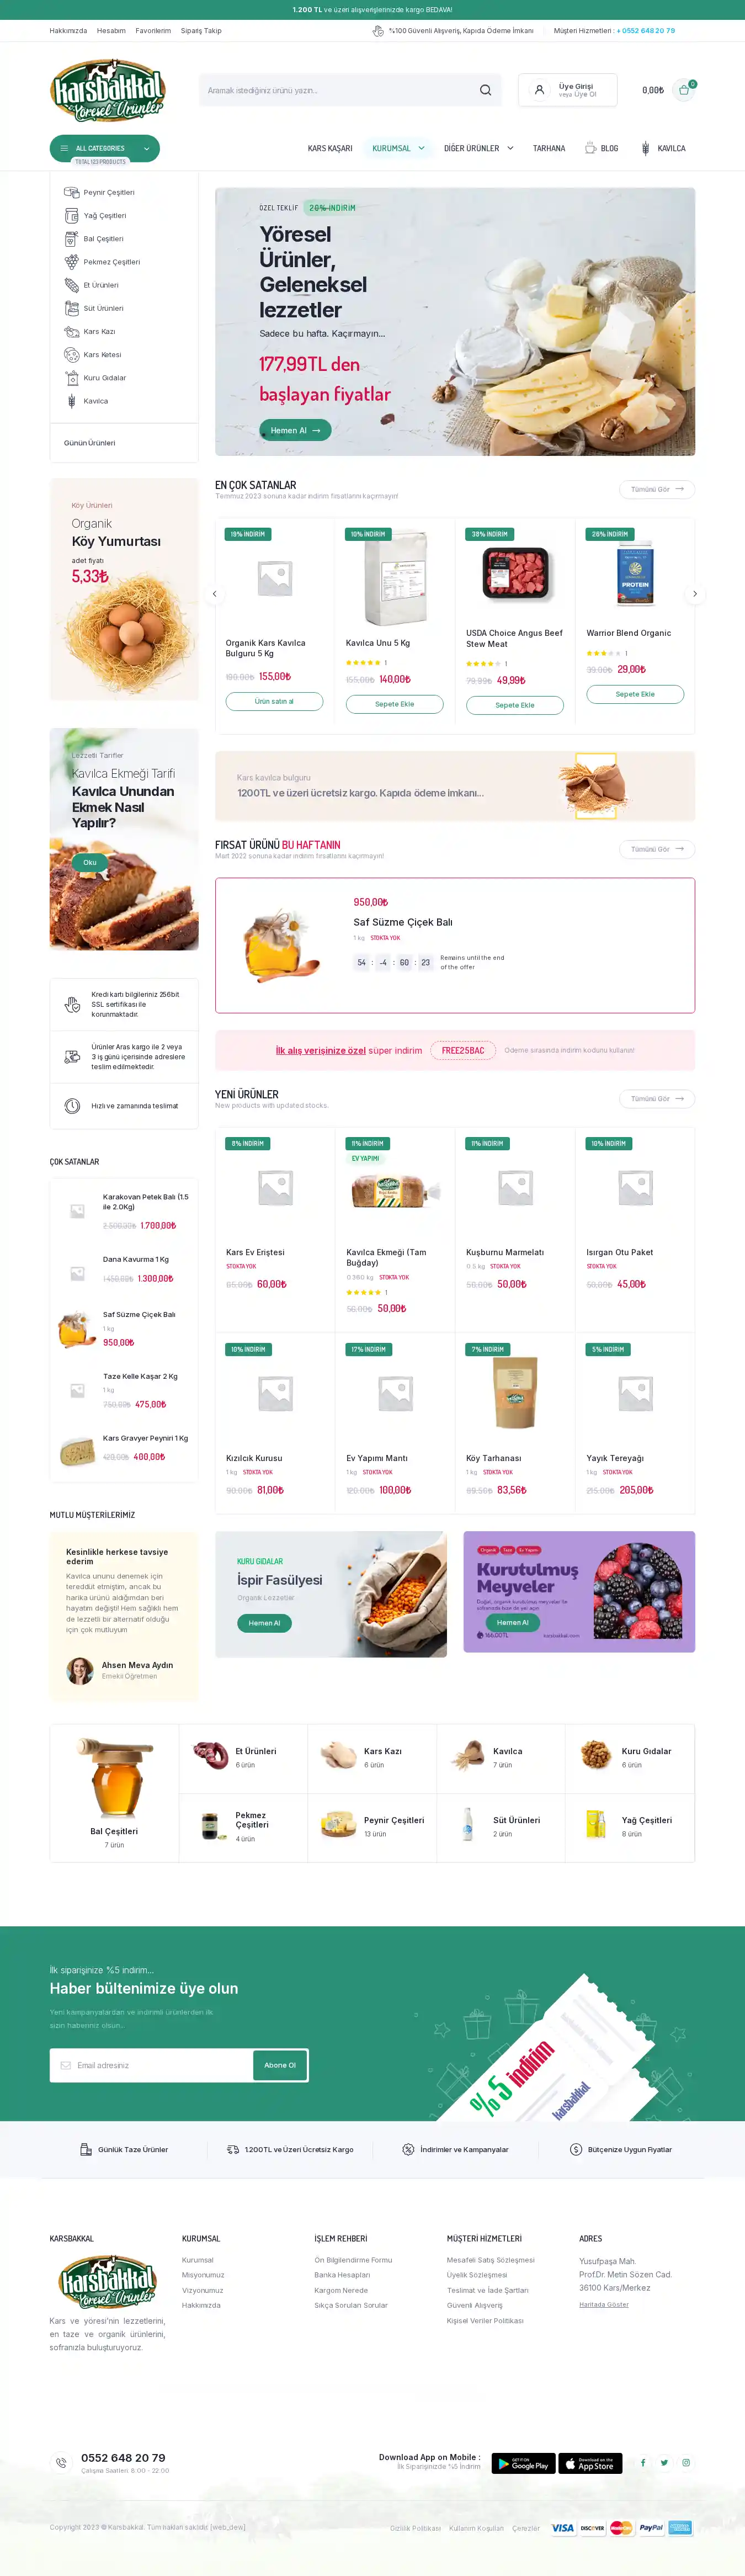Viewport: 745px width, 2576px height.
Task: Click the Email adresiniz input field
Action: click(151, 2065)
